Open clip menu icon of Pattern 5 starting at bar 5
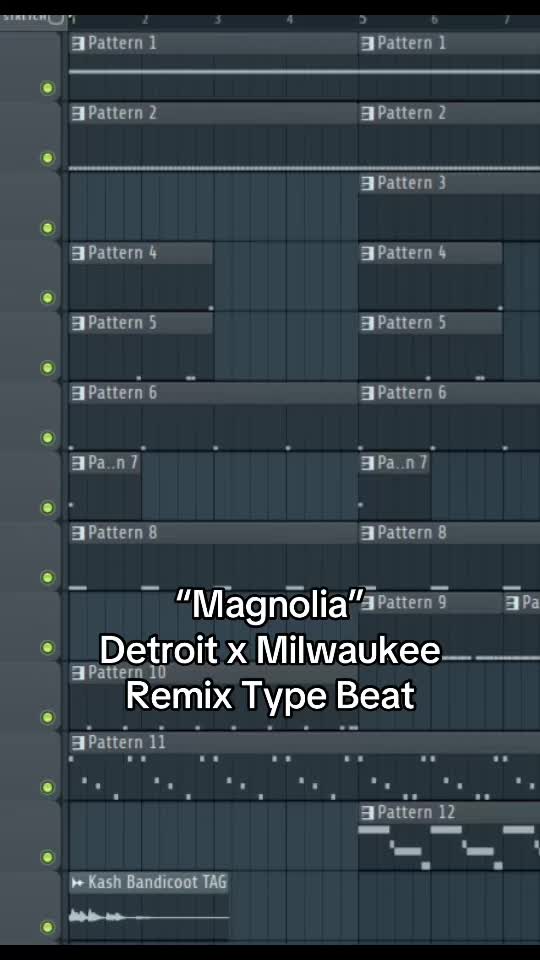The width and height of the screenshot is (540, 960). 367,323
